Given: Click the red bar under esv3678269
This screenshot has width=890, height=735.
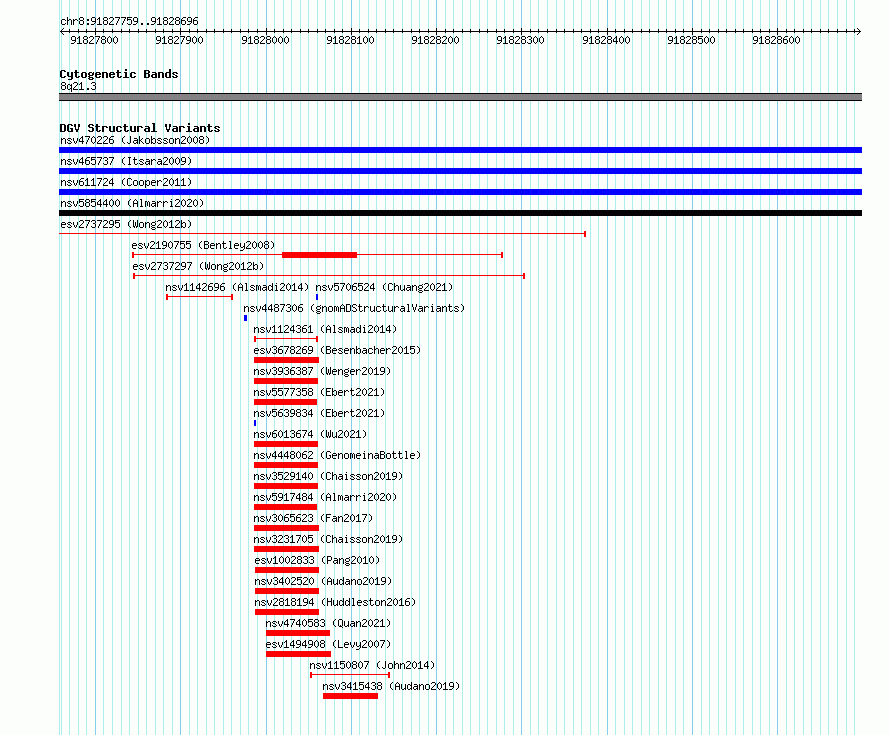Looking at the screenshot, I should [287, 360].
